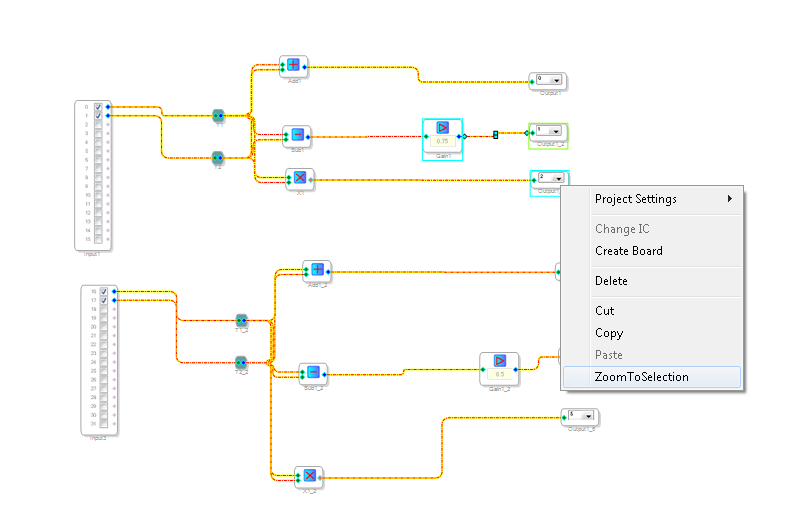795x526 pixels.
Task: Select the Gain1_2 amplifier icon with 0.5
Action: [500, 361]
